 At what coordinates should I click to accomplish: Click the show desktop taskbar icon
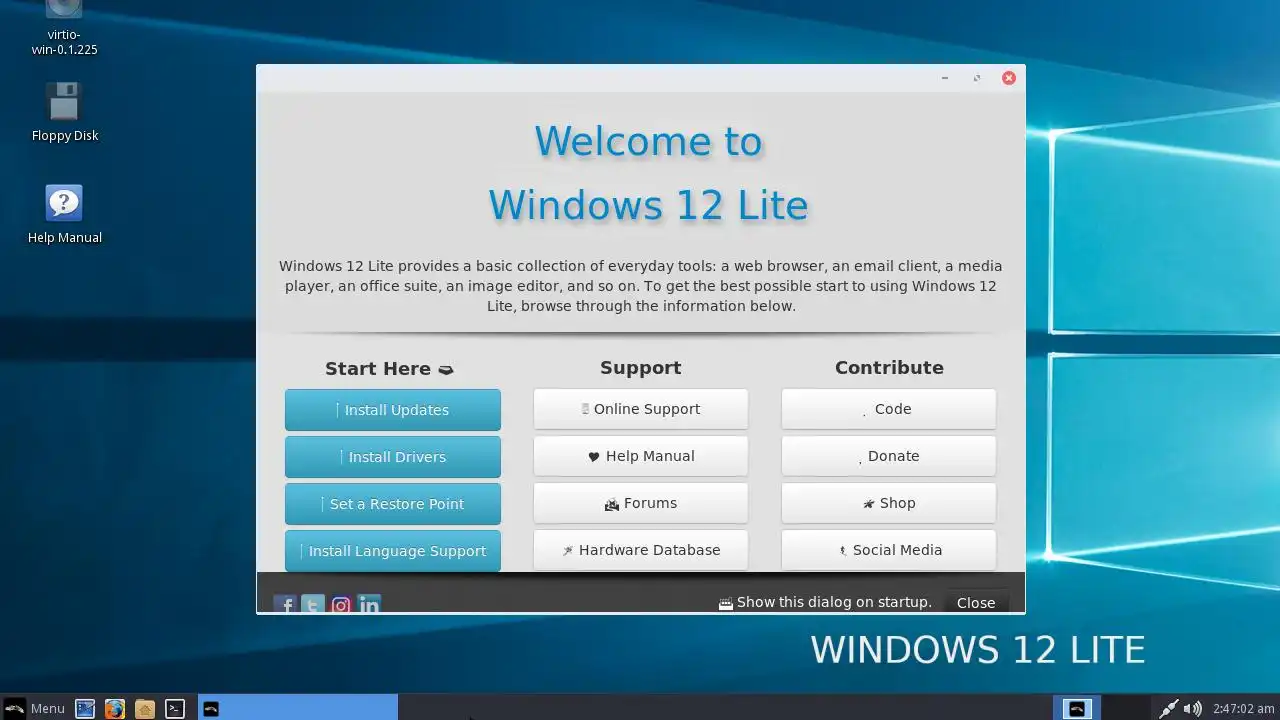click(85, 708)
